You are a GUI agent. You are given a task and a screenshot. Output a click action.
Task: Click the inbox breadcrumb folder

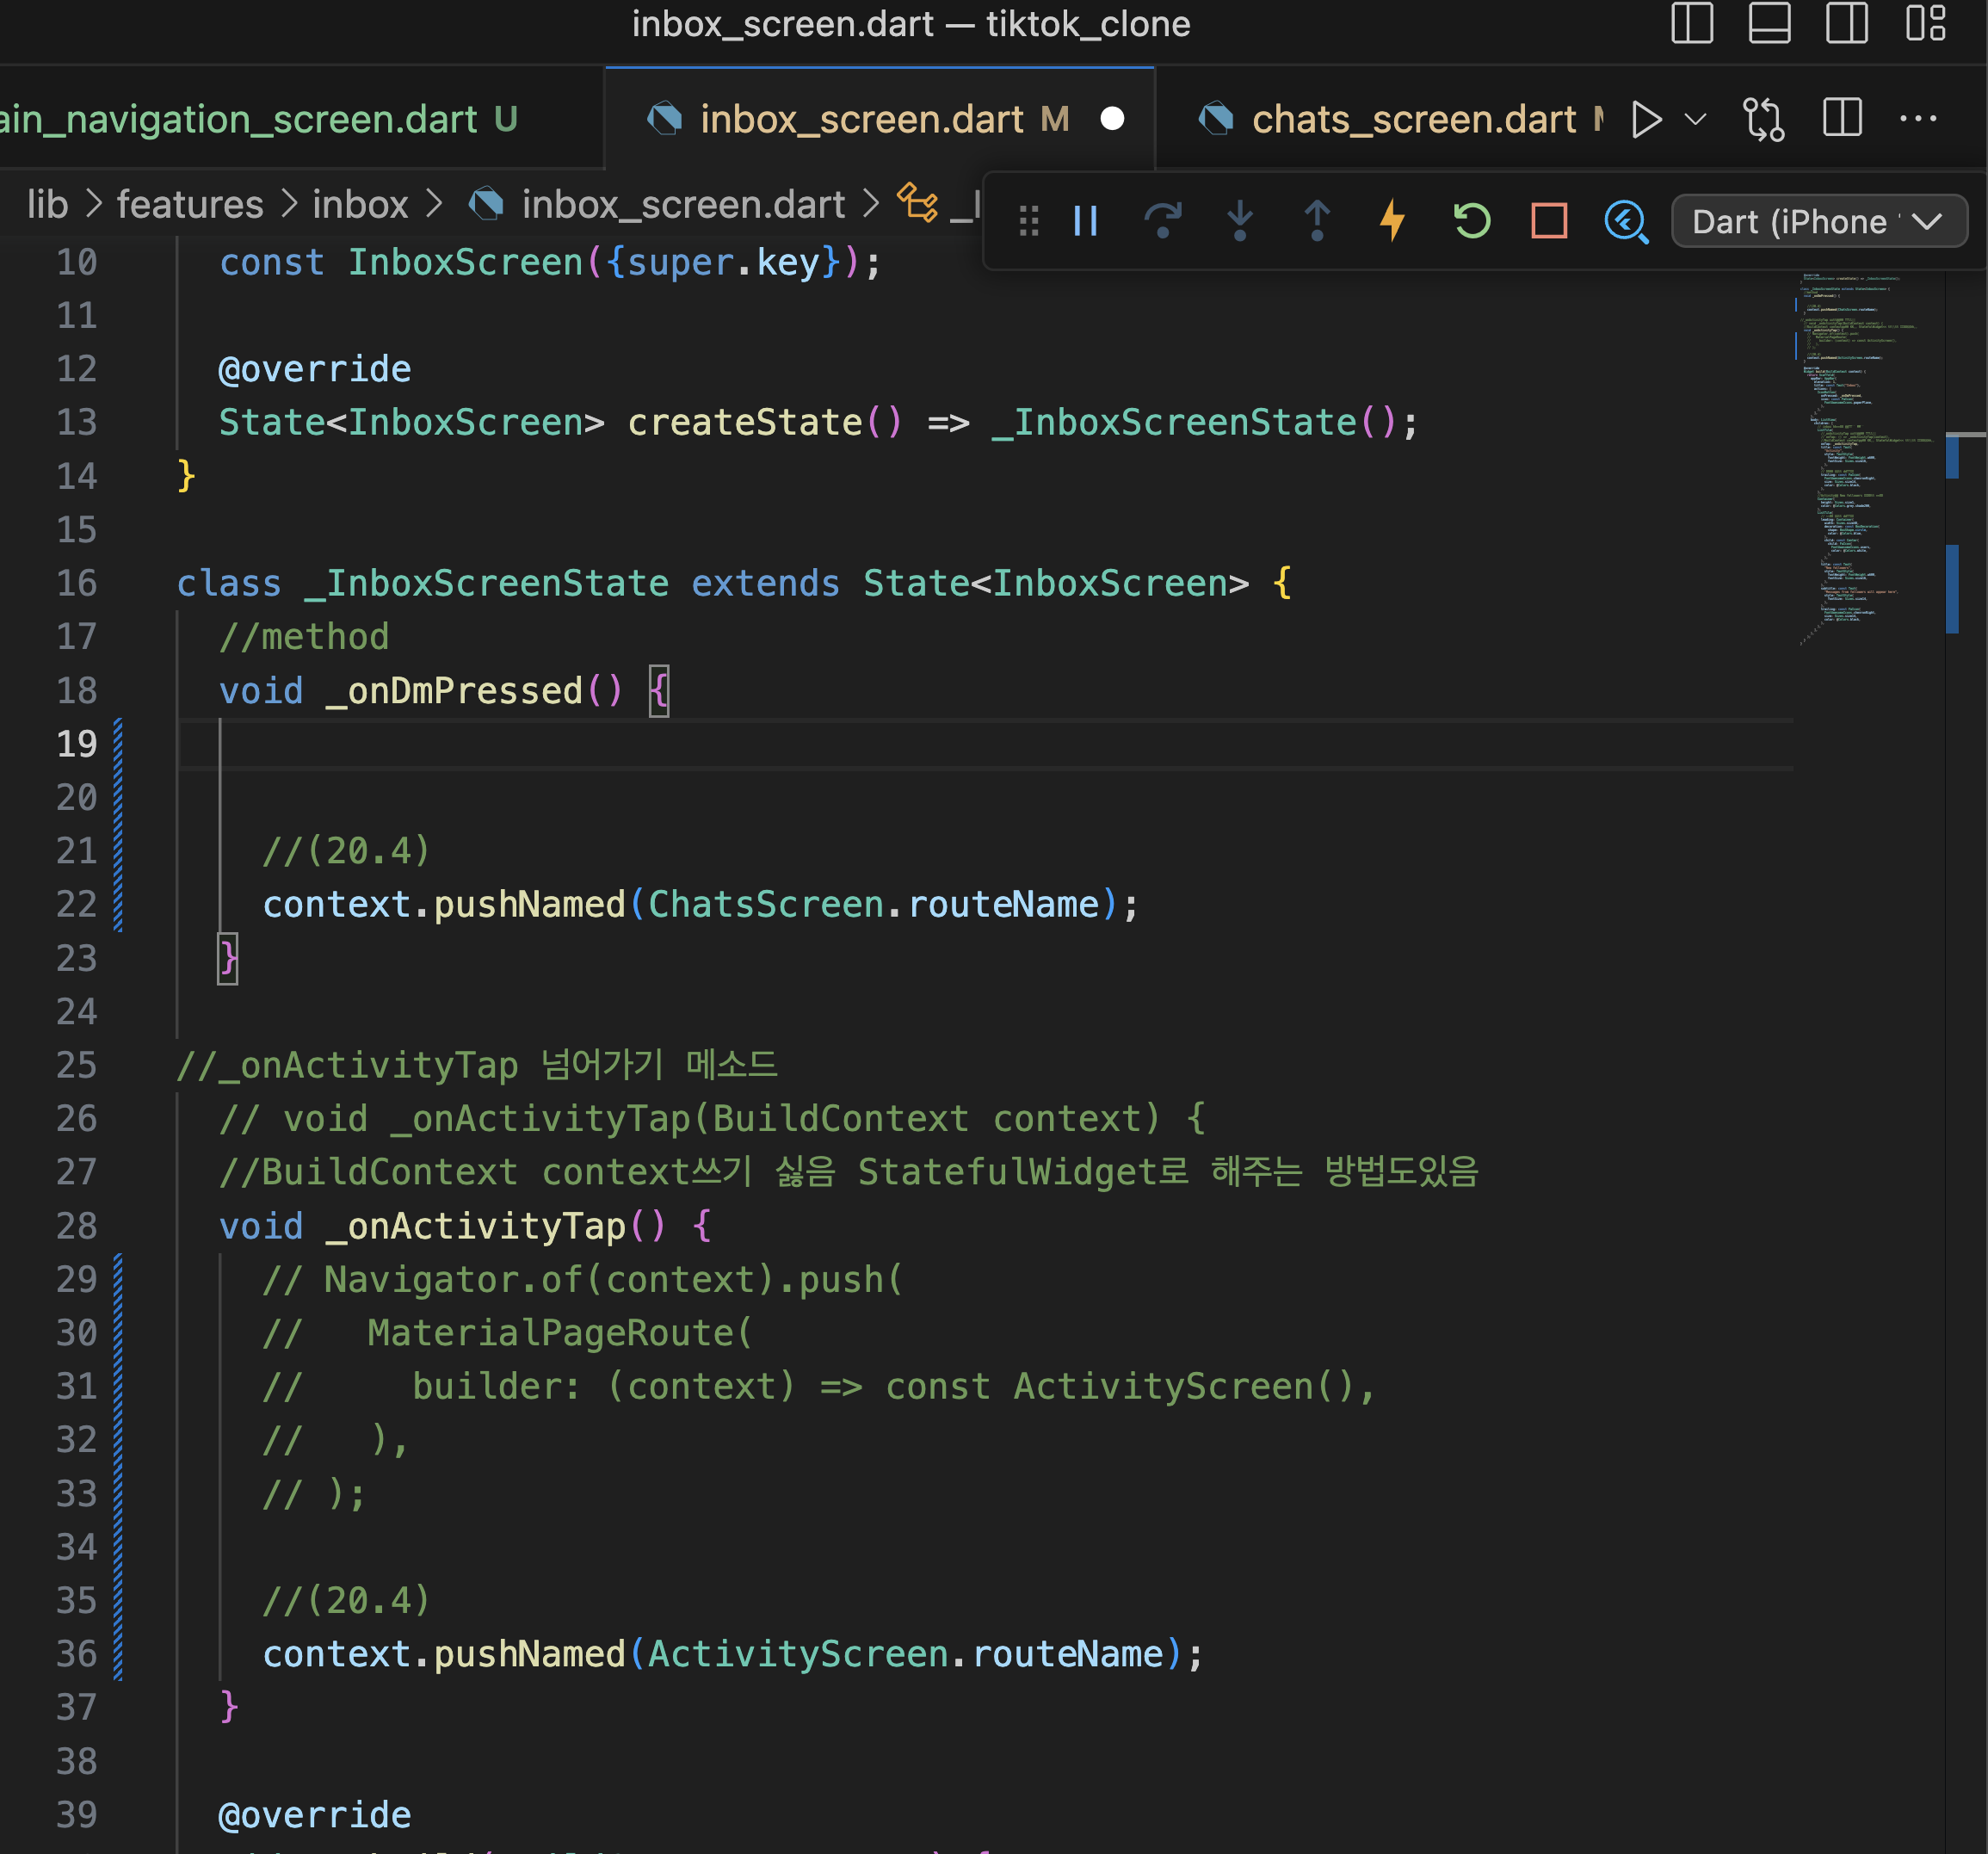coord(360,205)
